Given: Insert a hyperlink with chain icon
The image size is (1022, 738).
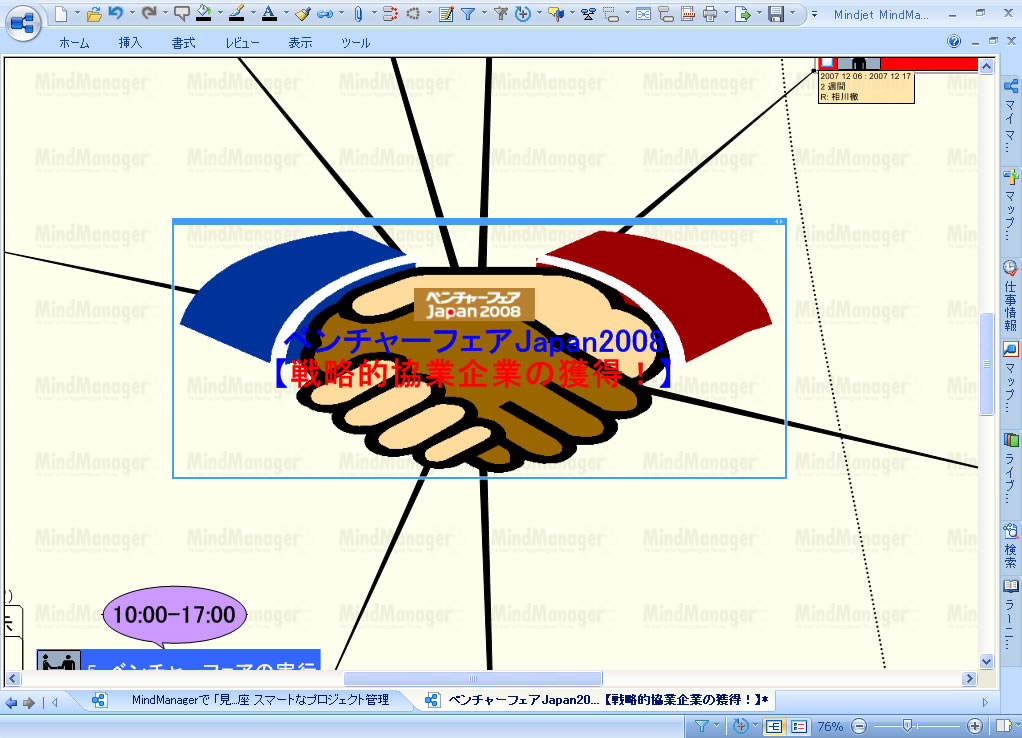Looking at the screenshot, I should [x=325, y=13].
